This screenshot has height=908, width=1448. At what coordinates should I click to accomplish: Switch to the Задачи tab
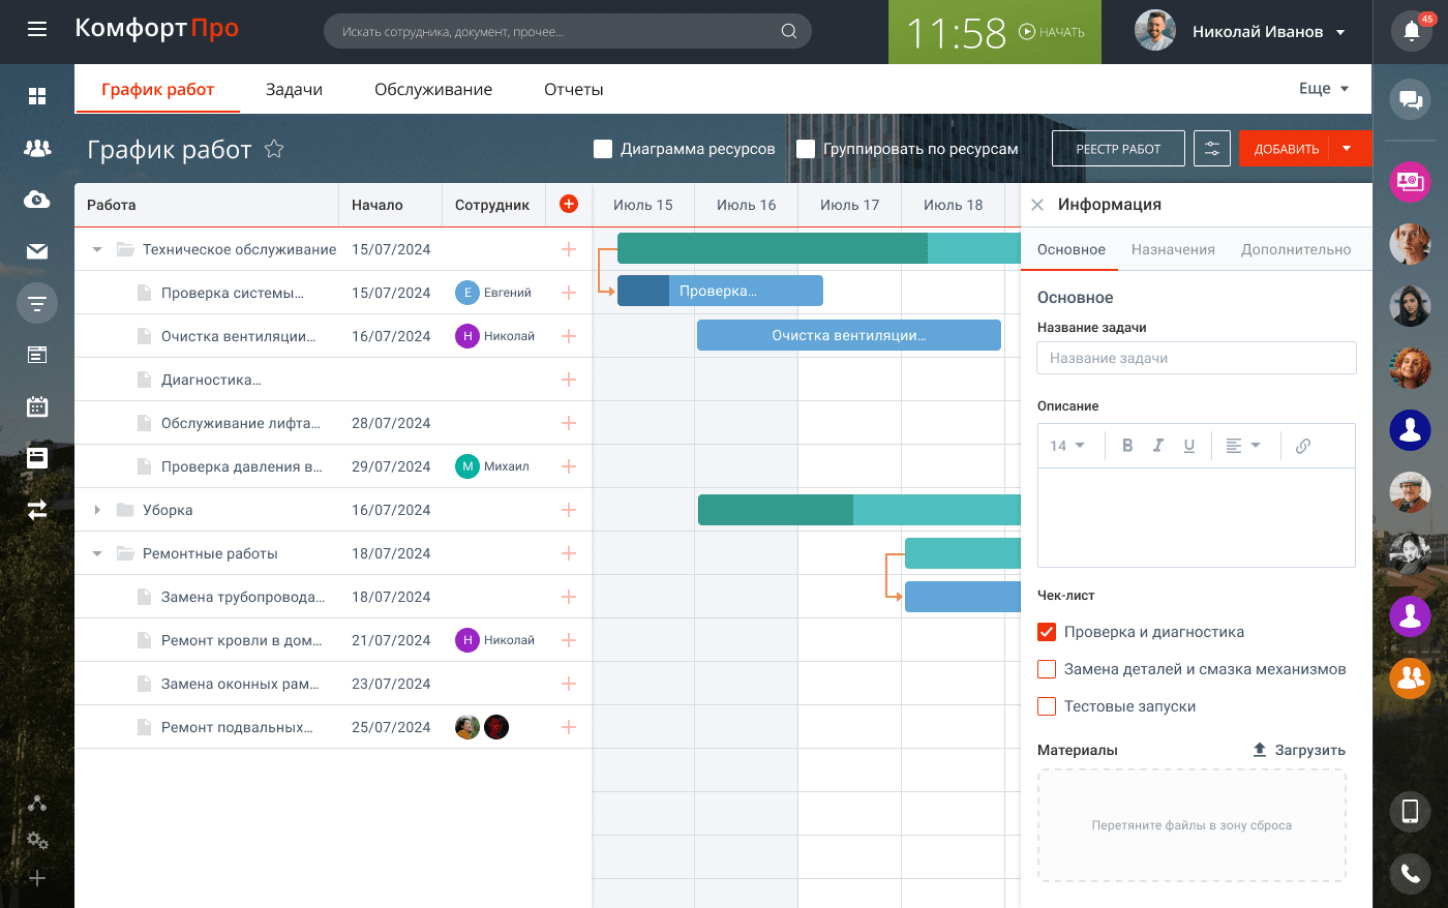click(x=294, y=89)
